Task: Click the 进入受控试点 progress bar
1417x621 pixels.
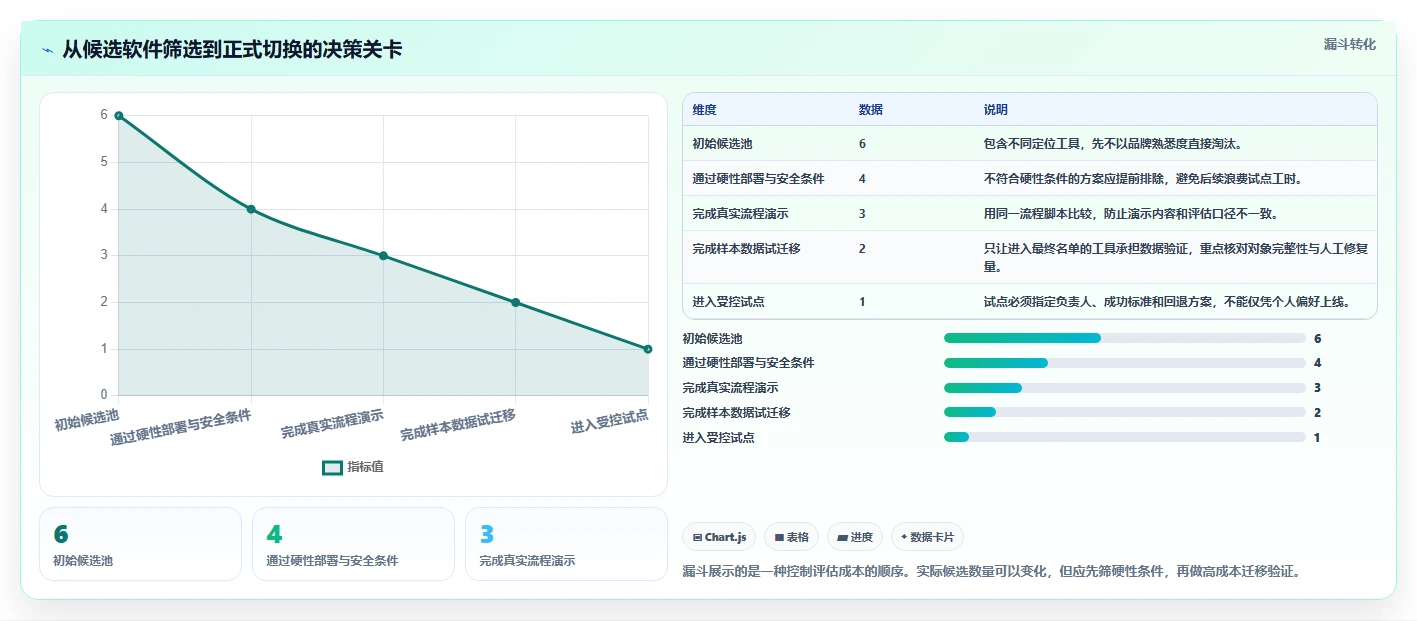Action: tap(1125, 437)
